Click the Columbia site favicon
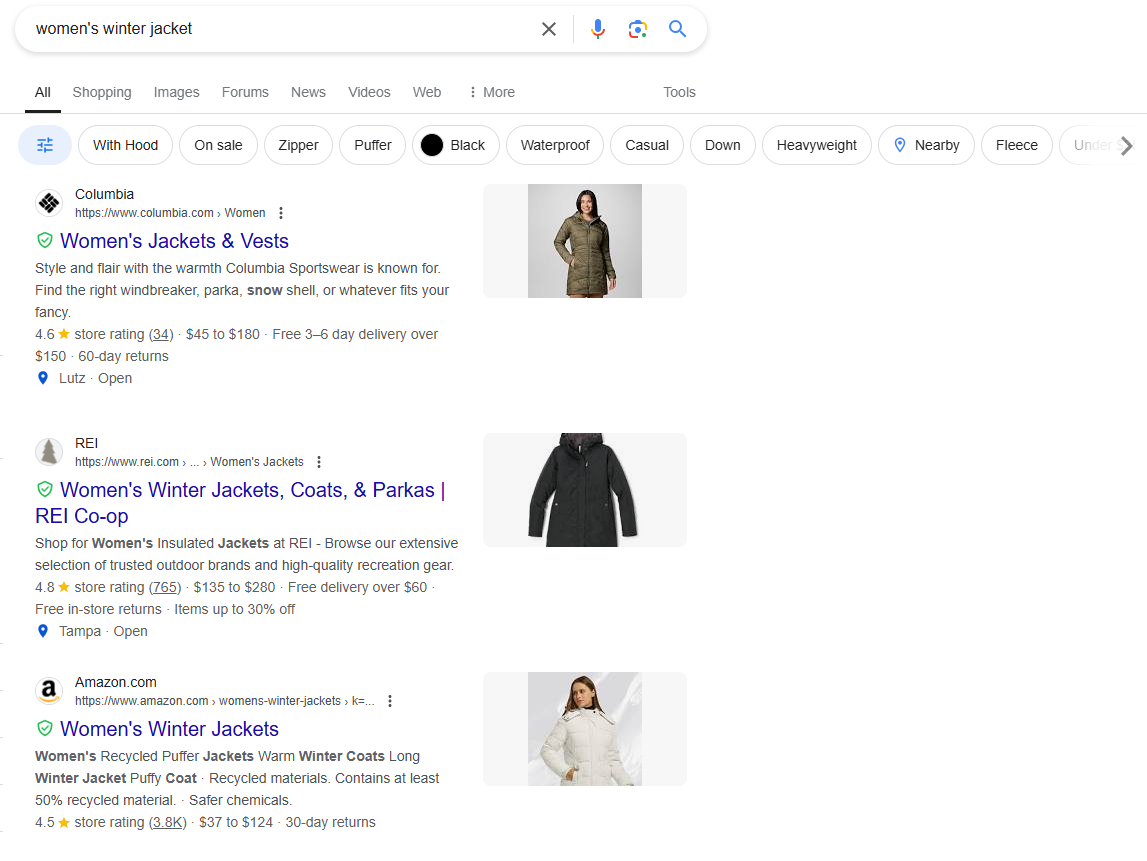This screenshot has height=861, width=1147. [x=49, y=203]
